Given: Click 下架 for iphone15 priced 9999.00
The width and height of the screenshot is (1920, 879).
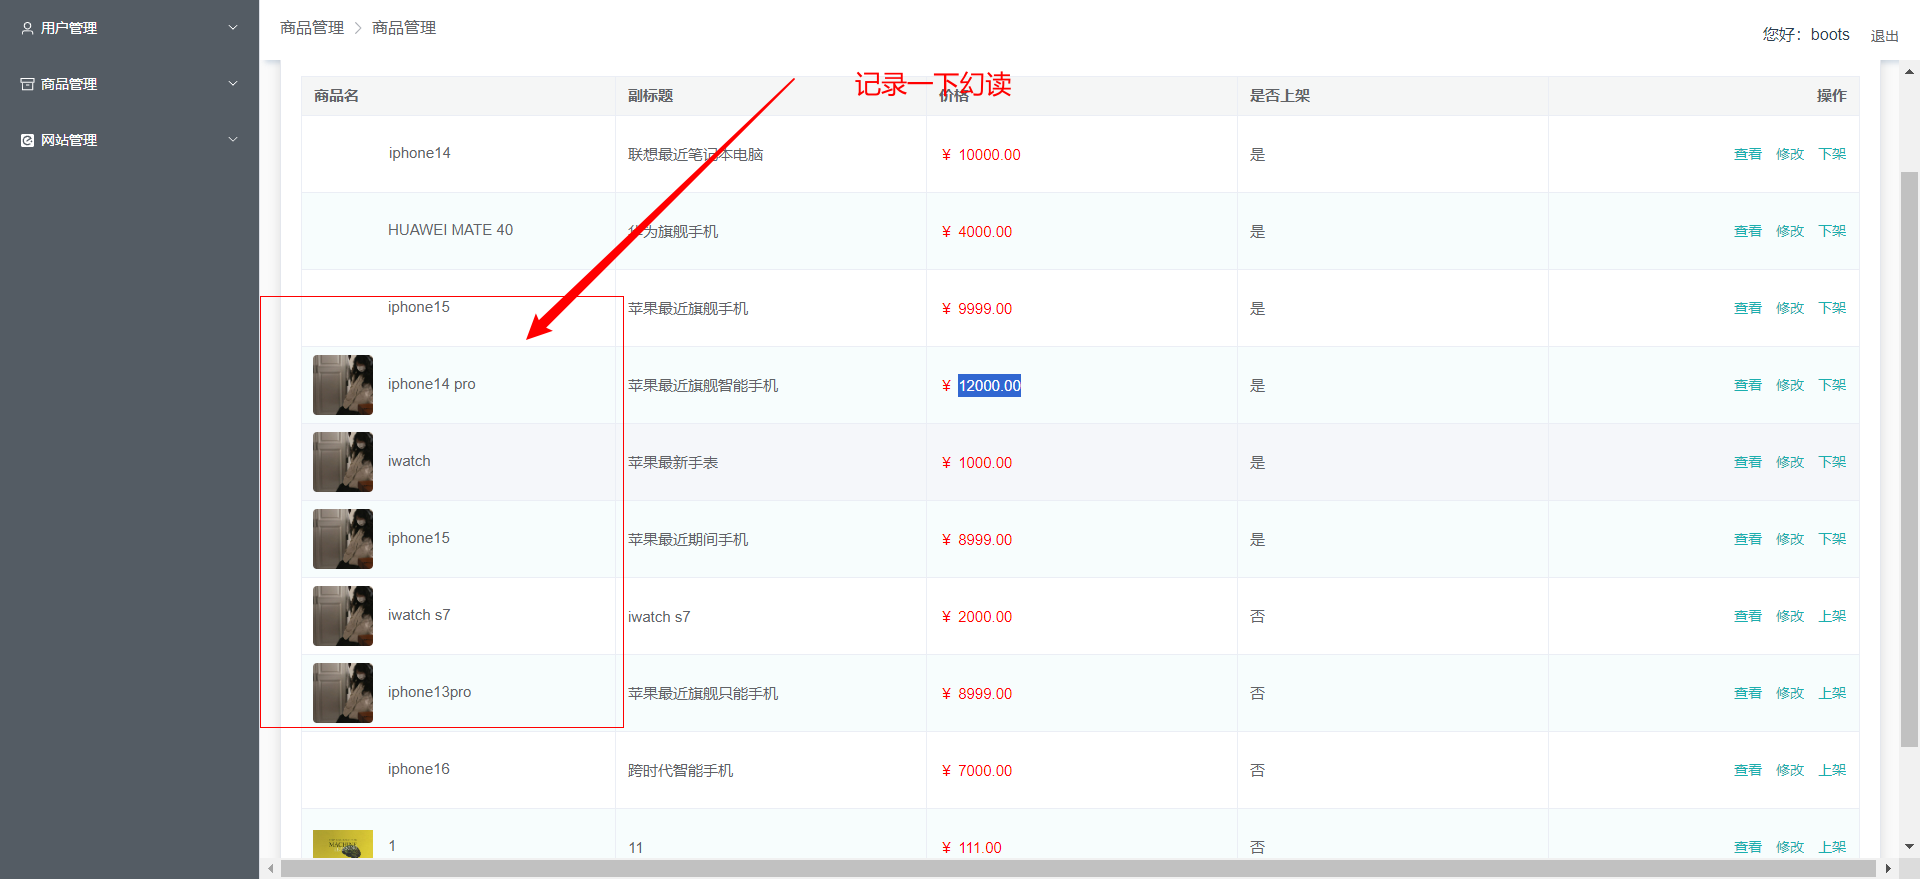Looking at the screenshot, I should [1832, 308].
